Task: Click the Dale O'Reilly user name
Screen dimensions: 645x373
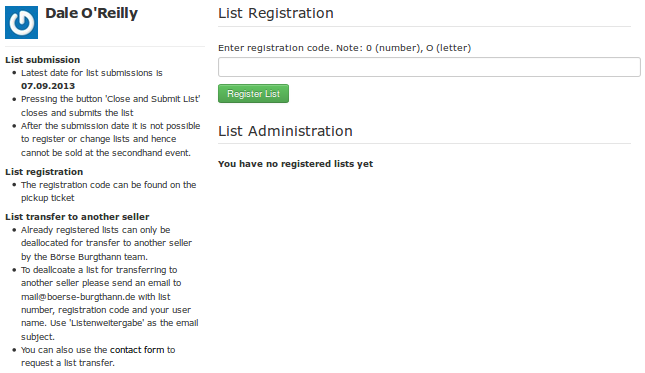Action: pyautogui.click(x=91, y=13)
